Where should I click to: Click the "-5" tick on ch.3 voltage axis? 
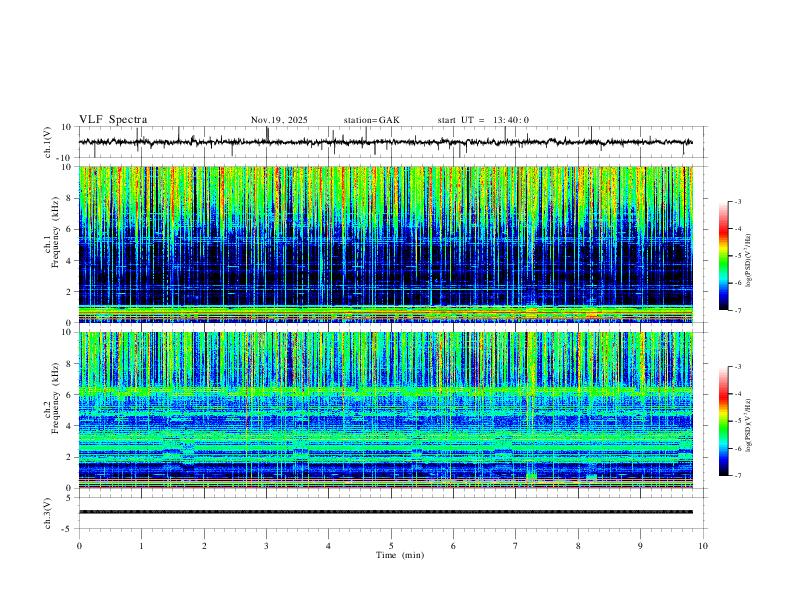(x=68, y=529)
